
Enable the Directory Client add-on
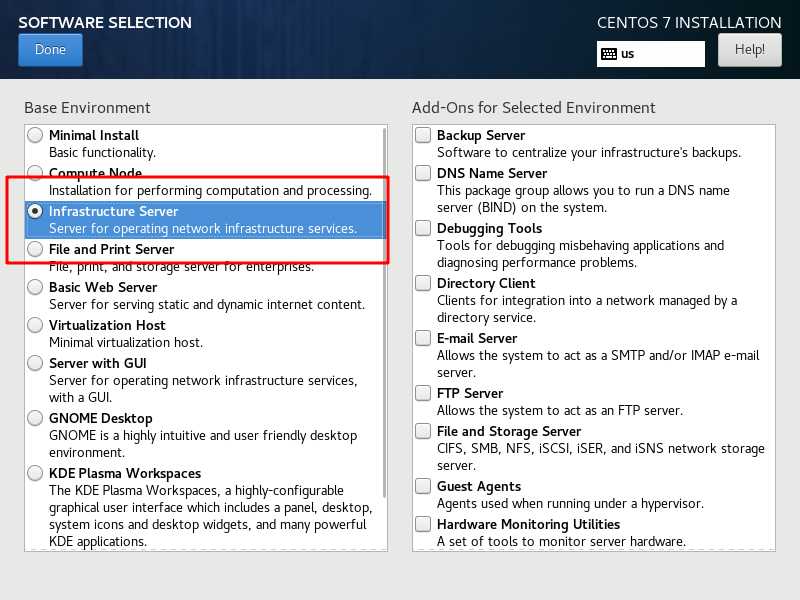pos(424,283)
